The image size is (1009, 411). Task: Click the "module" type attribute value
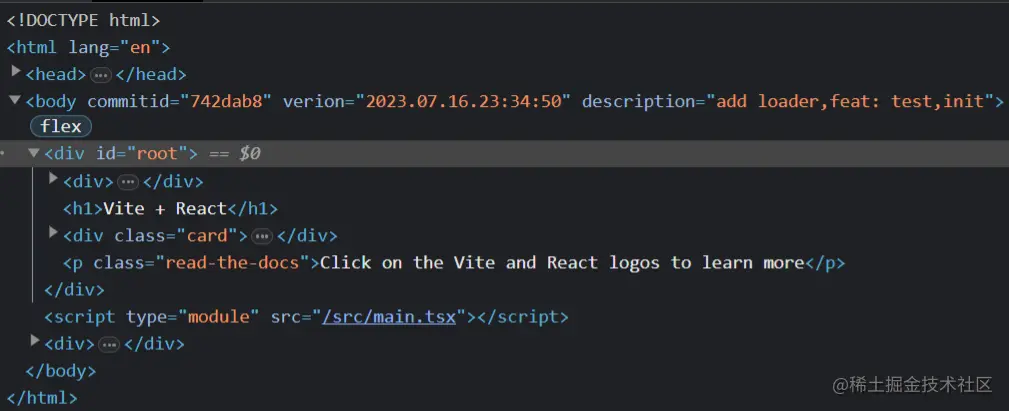(x=218, y=317)
